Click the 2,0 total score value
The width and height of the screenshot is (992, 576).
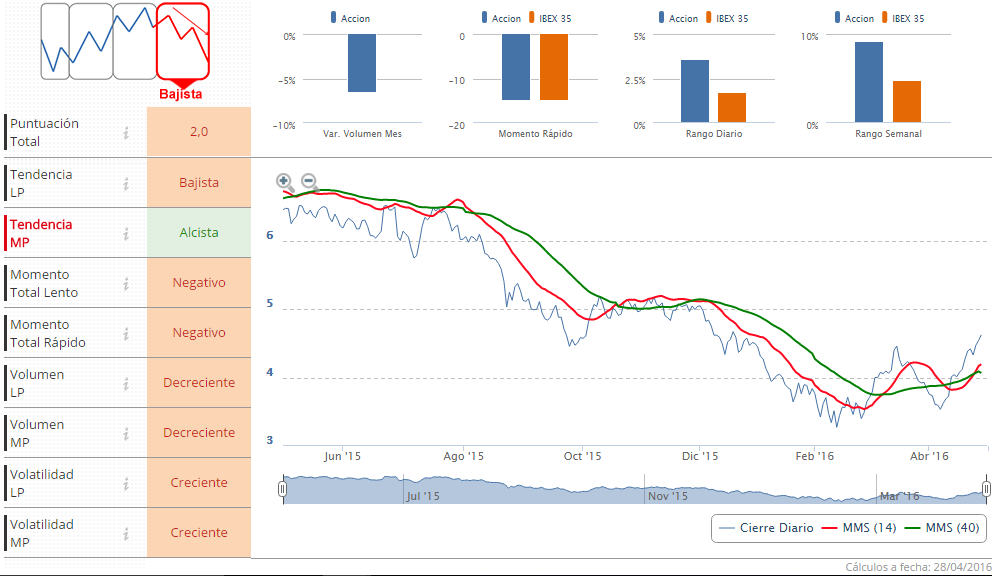[x=199, y=132]
